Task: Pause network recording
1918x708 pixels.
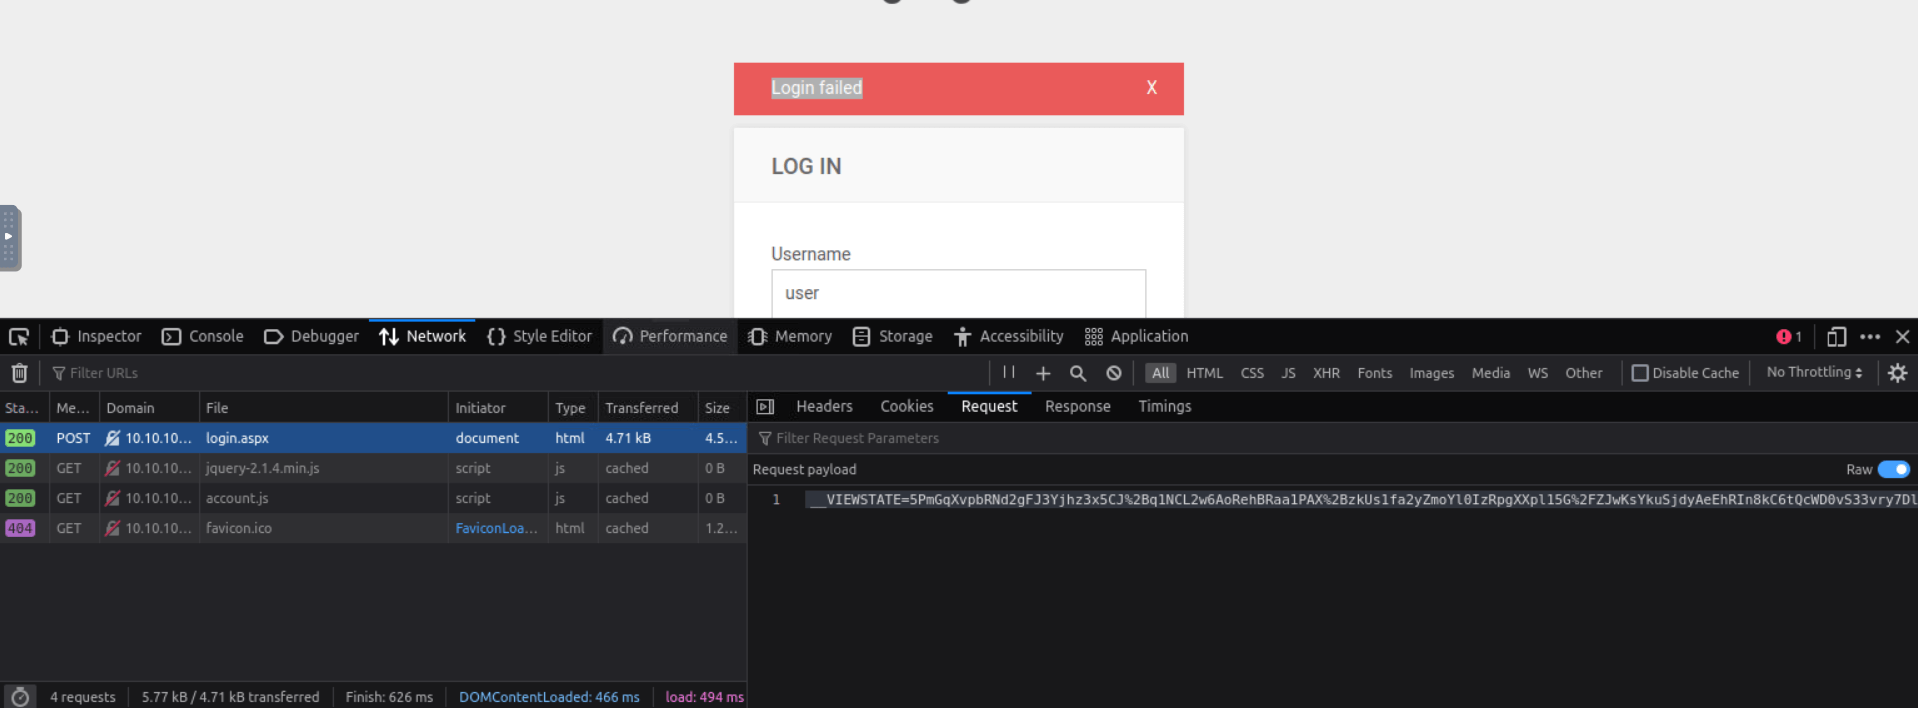Action: [1009, 373]
